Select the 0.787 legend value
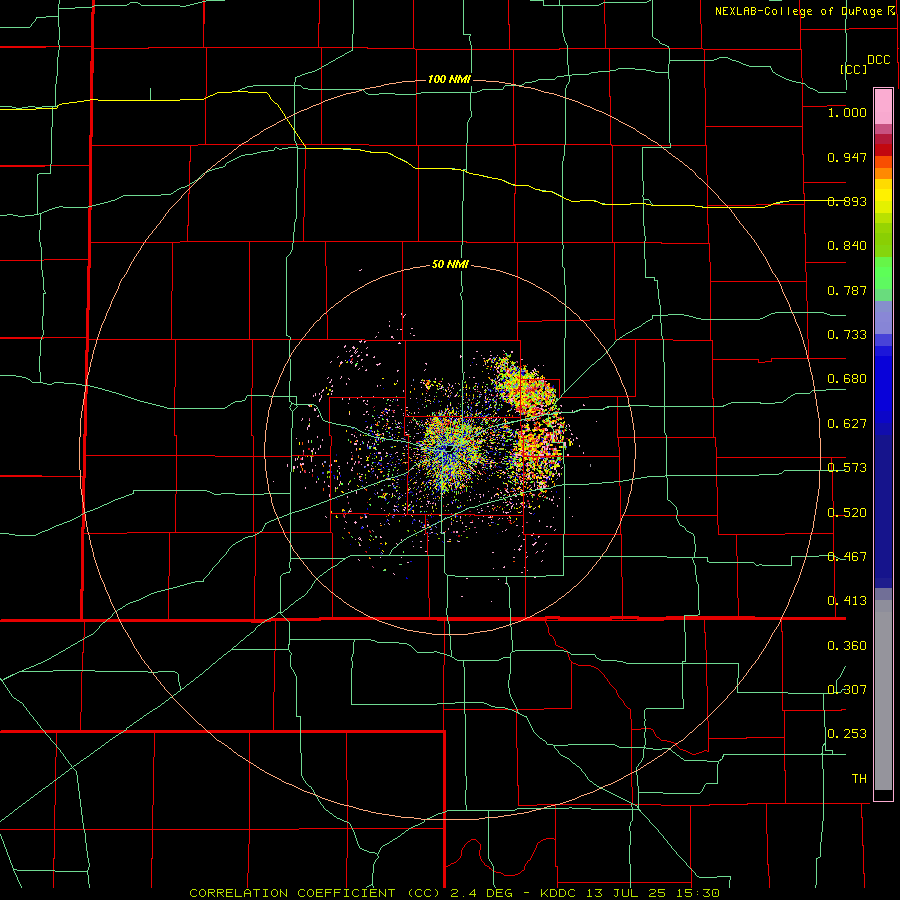 click(x=847, y=290)
